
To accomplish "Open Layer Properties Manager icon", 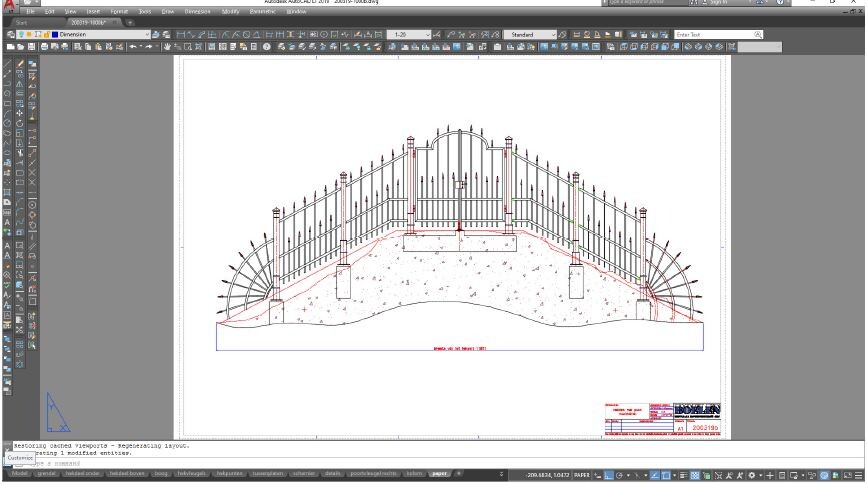I will (x=9, y=35).
